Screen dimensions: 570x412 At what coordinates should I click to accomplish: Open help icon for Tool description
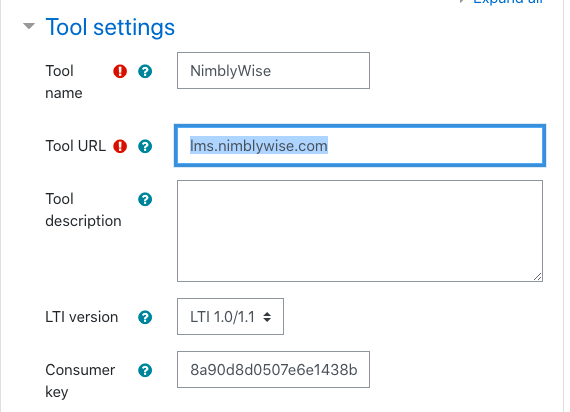click(x=145, y=199)
